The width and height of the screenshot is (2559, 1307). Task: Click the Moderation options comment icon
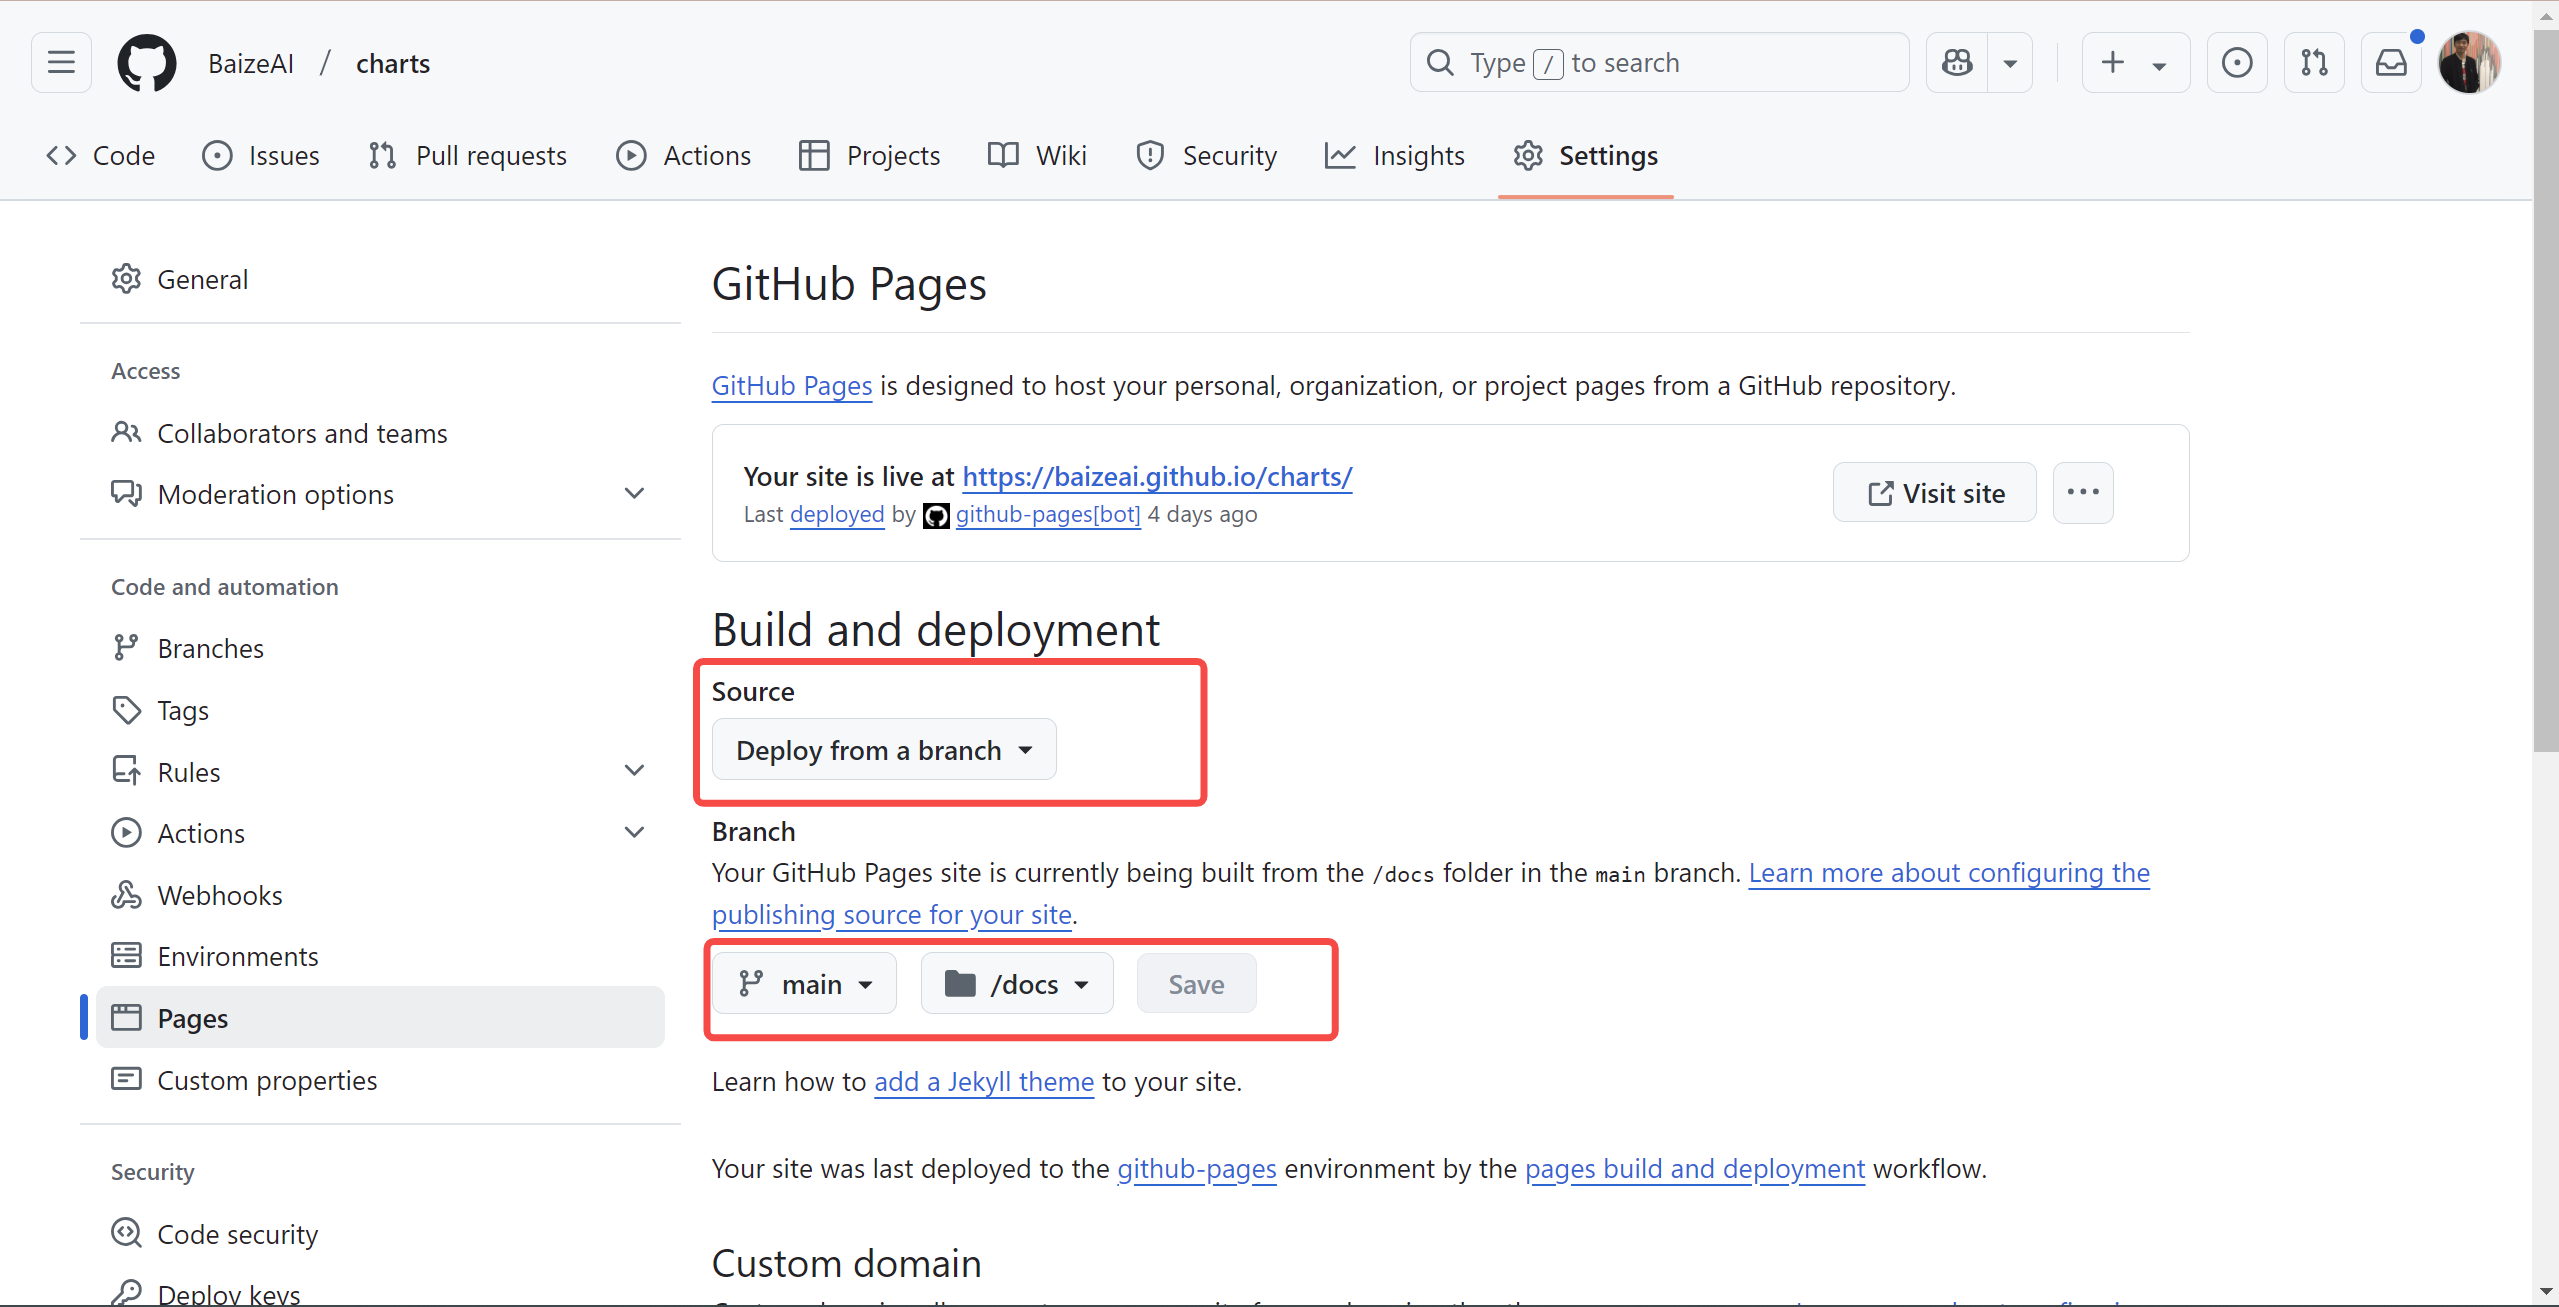(126, 494)
